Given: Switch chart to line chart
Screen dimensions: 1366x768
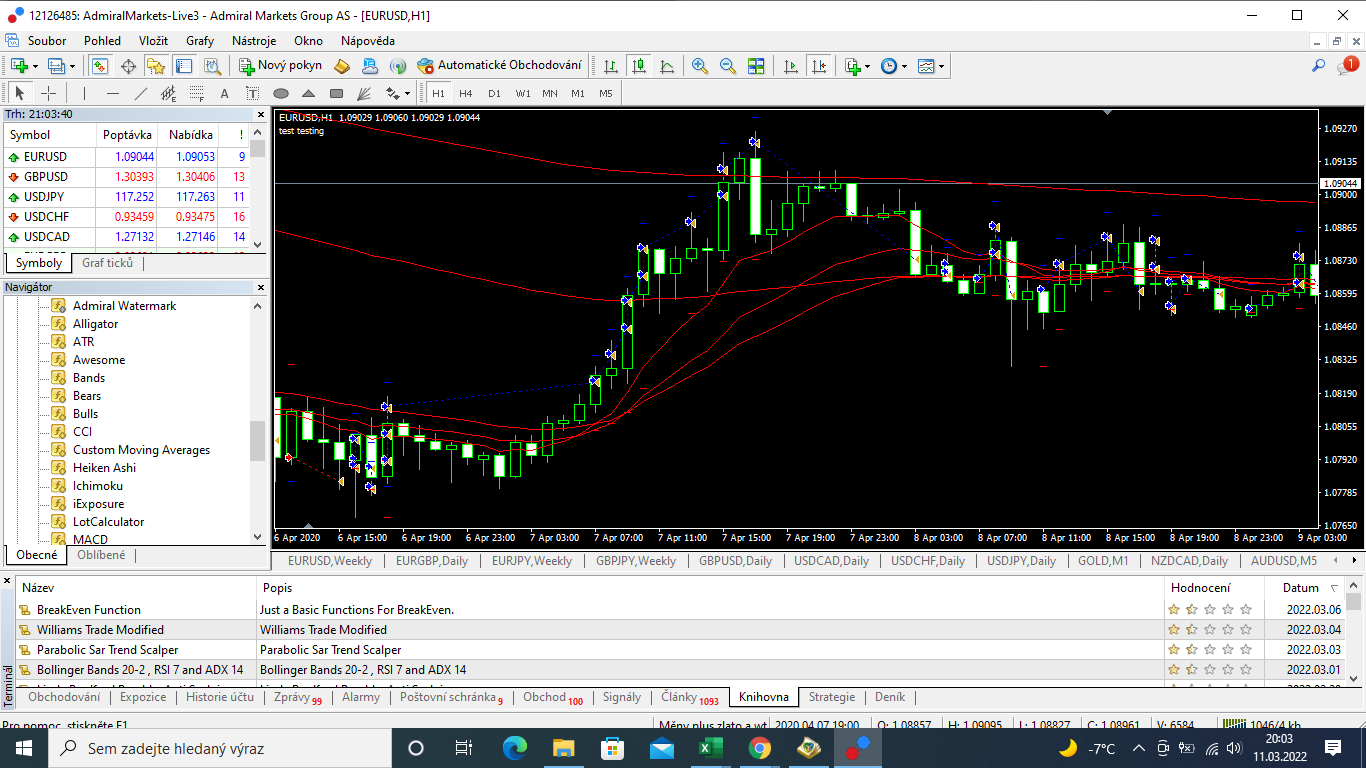Looking at the screenshot, I should click(667, 66).
